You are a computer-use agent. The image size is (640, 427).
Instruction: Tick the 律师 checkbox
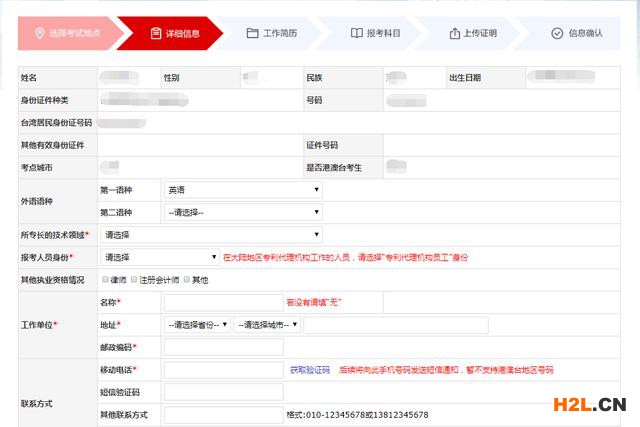point(105,280)
